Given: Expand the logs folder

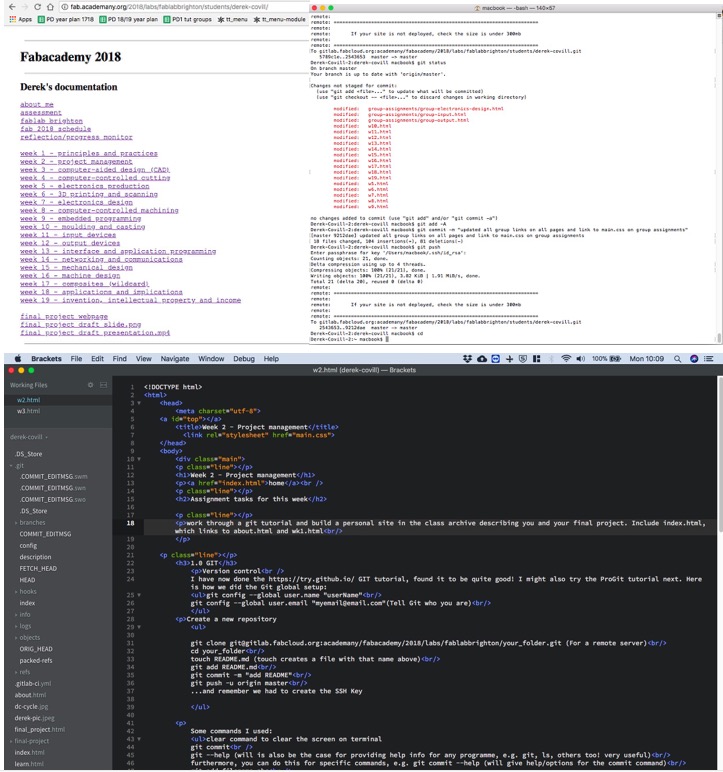Looking at the screenshot, I should pyautogui.click(x=16, y=626).
